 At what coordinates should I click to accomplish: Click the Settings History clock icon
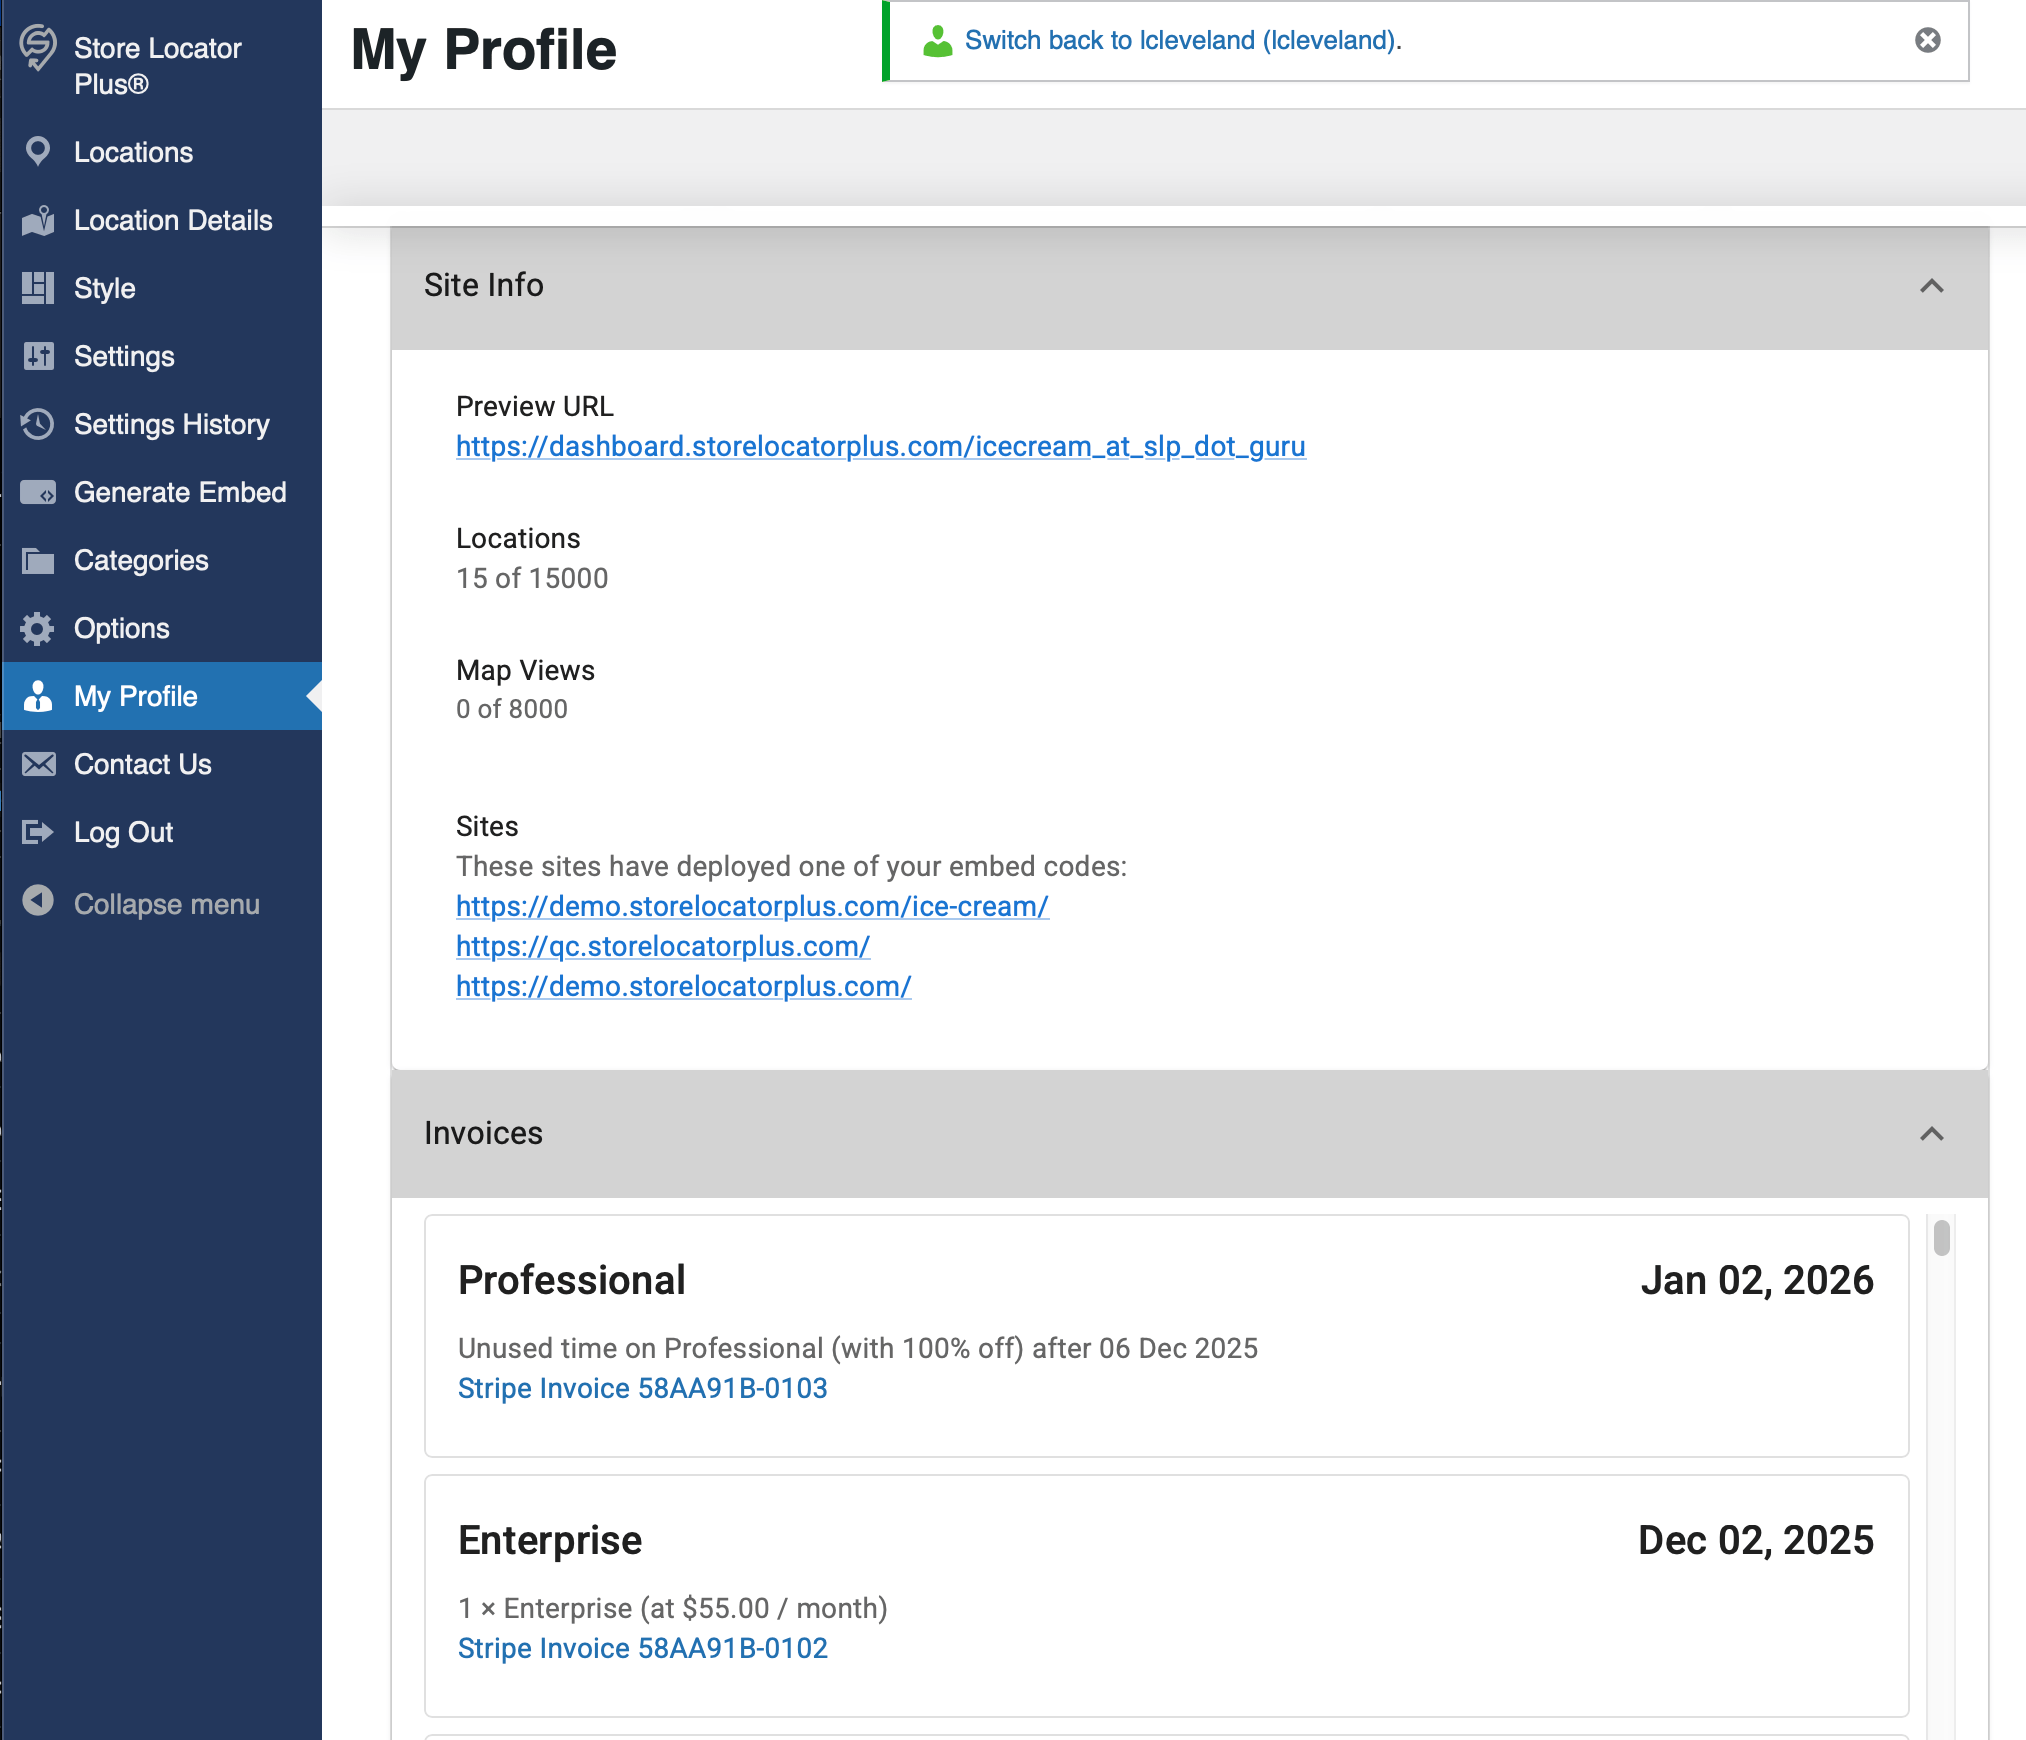(38, 424)
